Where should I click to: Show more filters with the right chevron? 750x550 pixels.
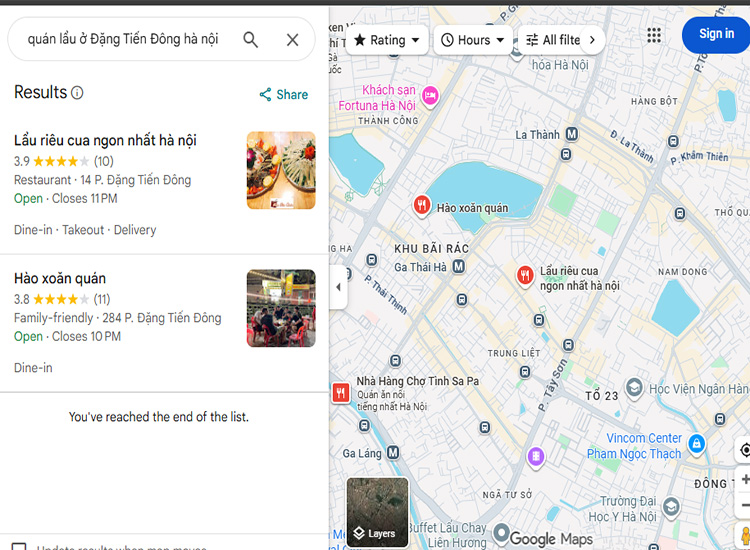[592, 40]
